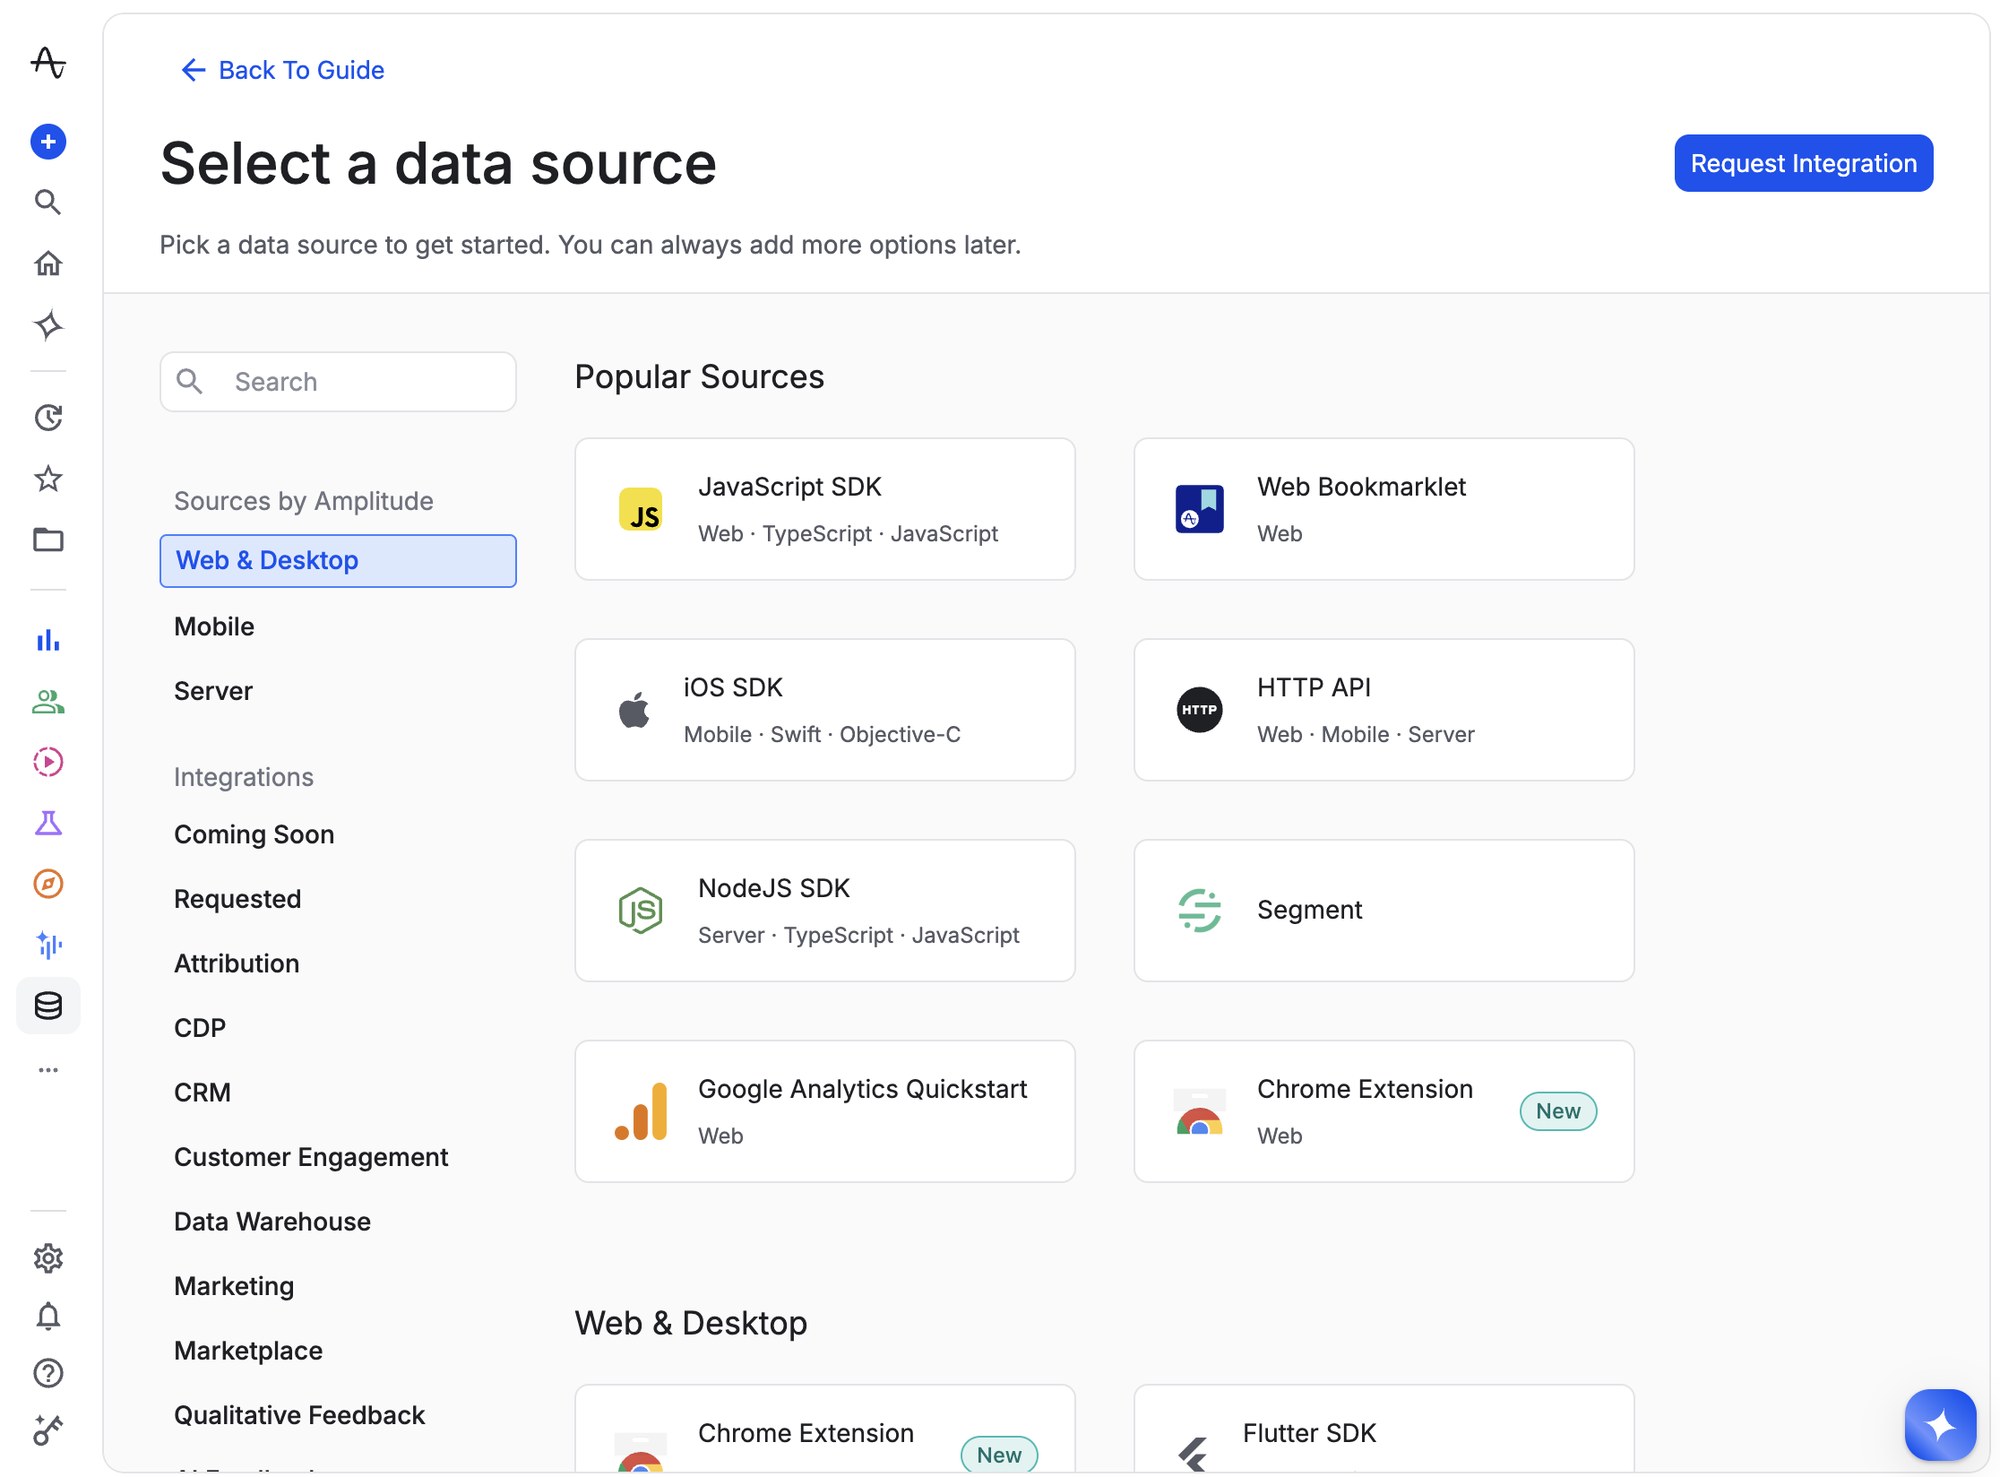This screenshot has height=1477, width=2000.
Task: Click the Back To Guide link
Action: pyautogui.click(x=301, y=70)
